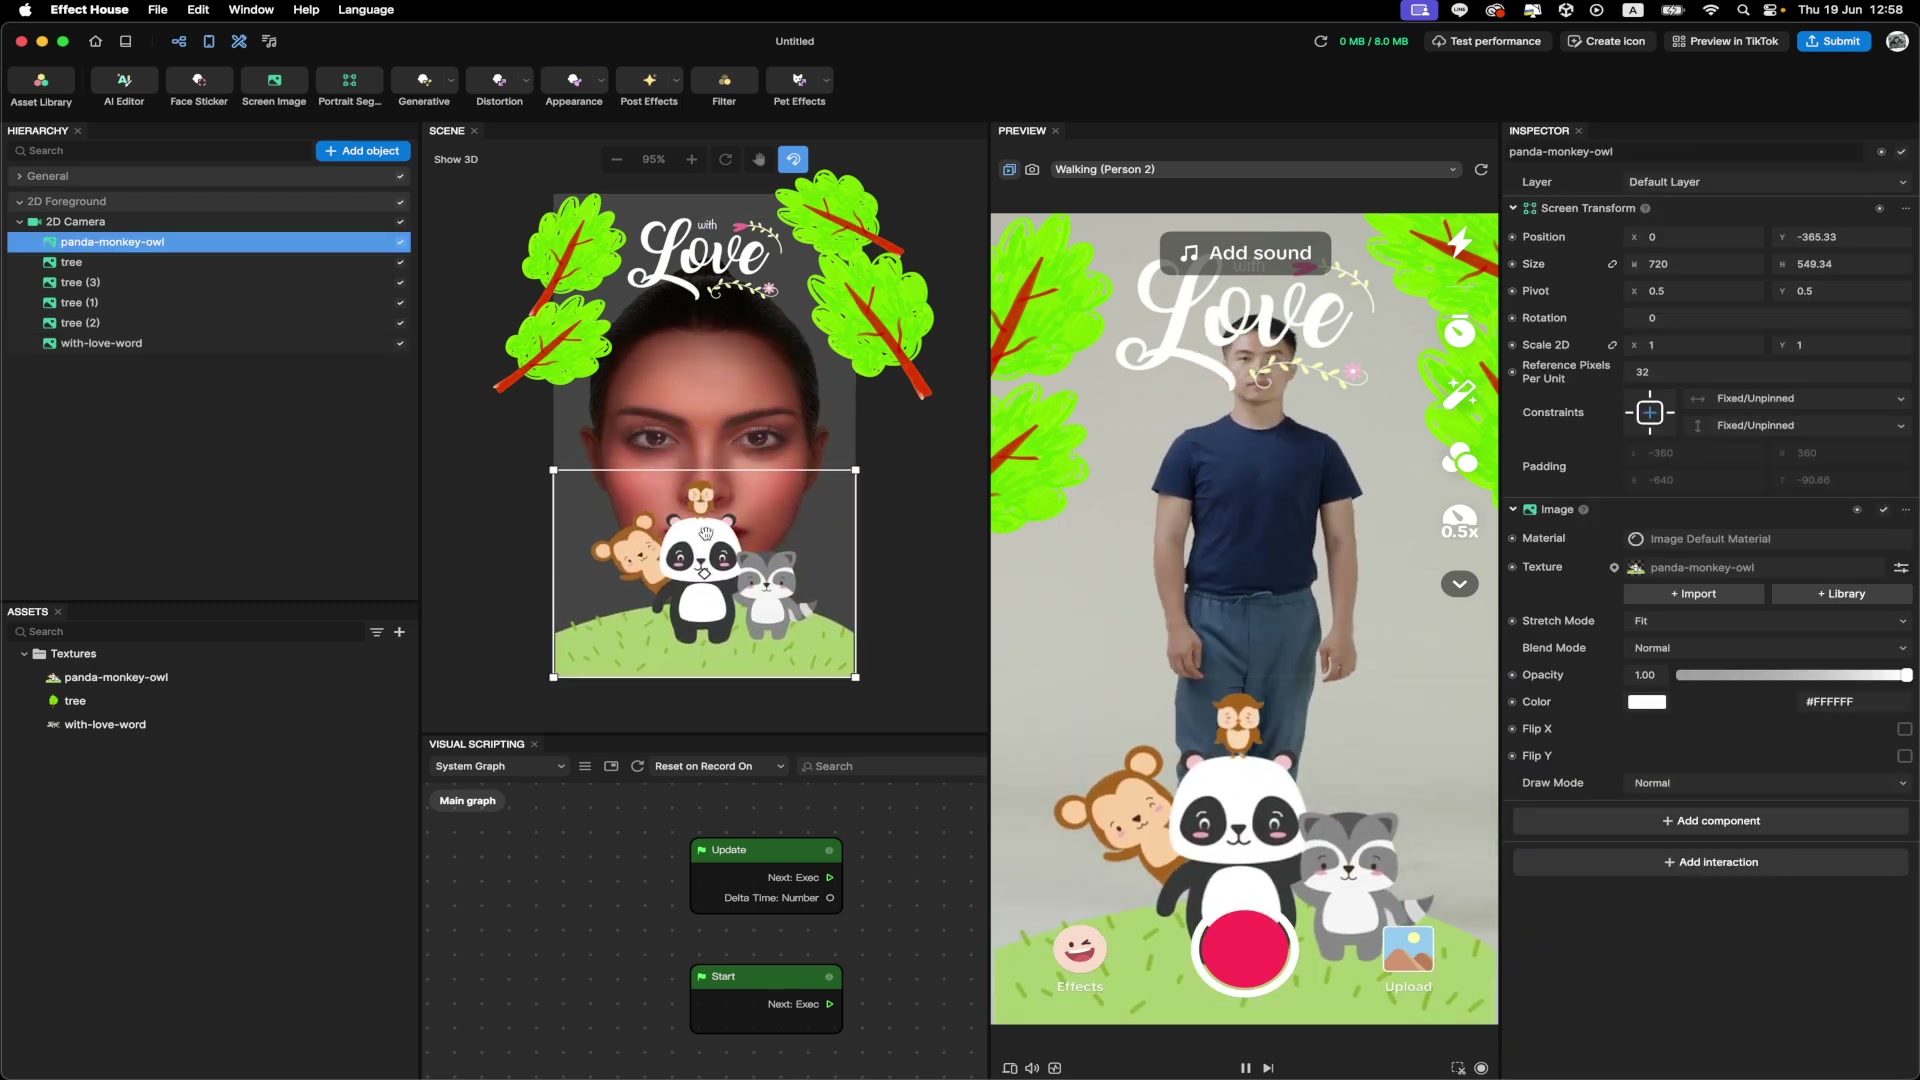Viewport: 1920px width, 1080px height.
Task: Collapse the 2D Camera tree node
Action: tap(20, 222)
